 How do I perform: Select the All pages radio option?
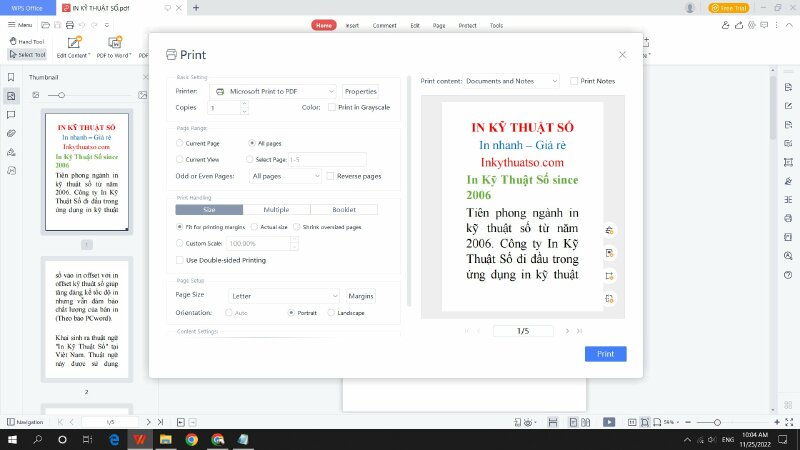coord(252,143)
